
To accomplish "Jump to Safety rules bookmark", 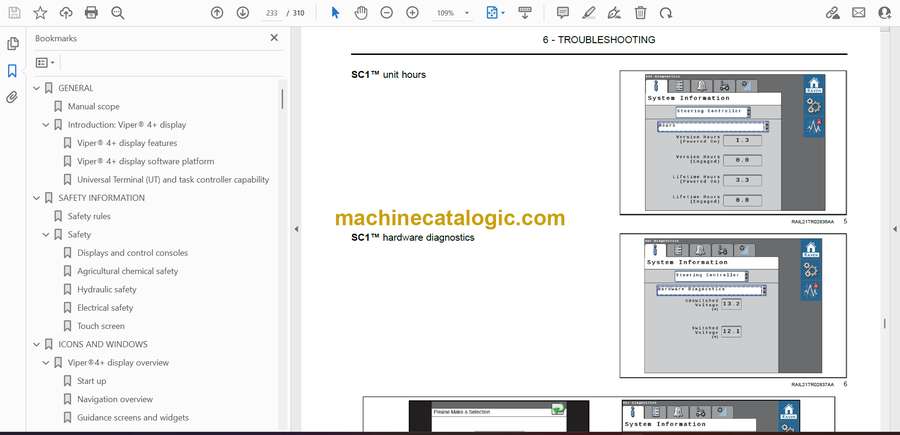I will click(x=89, y=216).
